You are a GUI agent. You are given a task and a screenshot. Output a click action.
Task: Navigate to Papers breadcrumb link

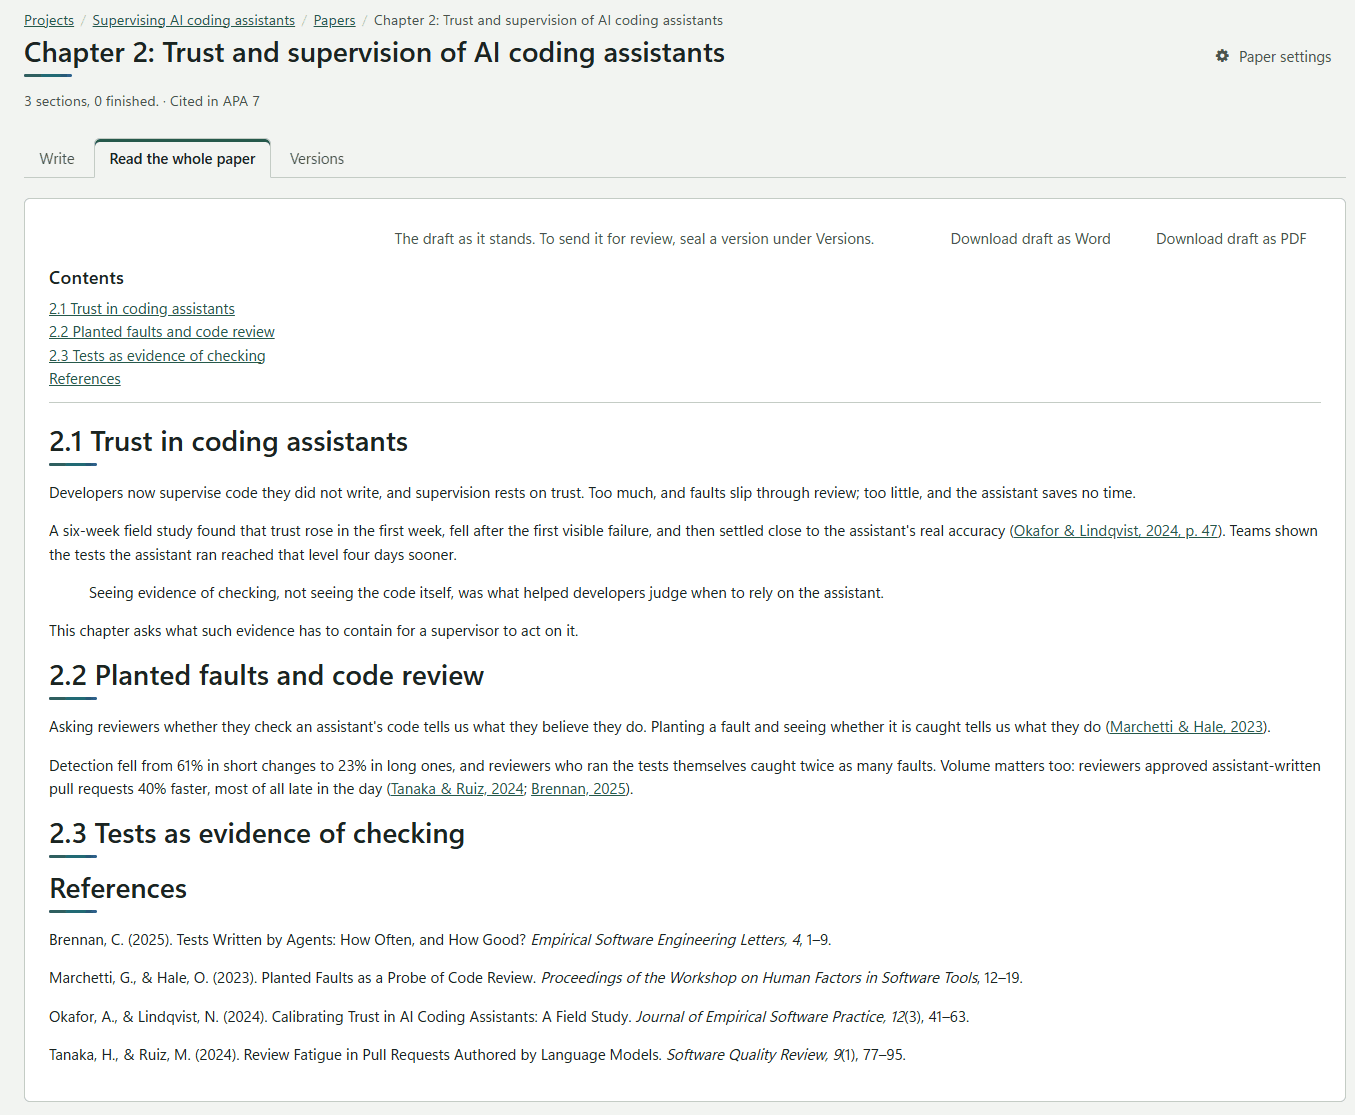pos(334,20)
